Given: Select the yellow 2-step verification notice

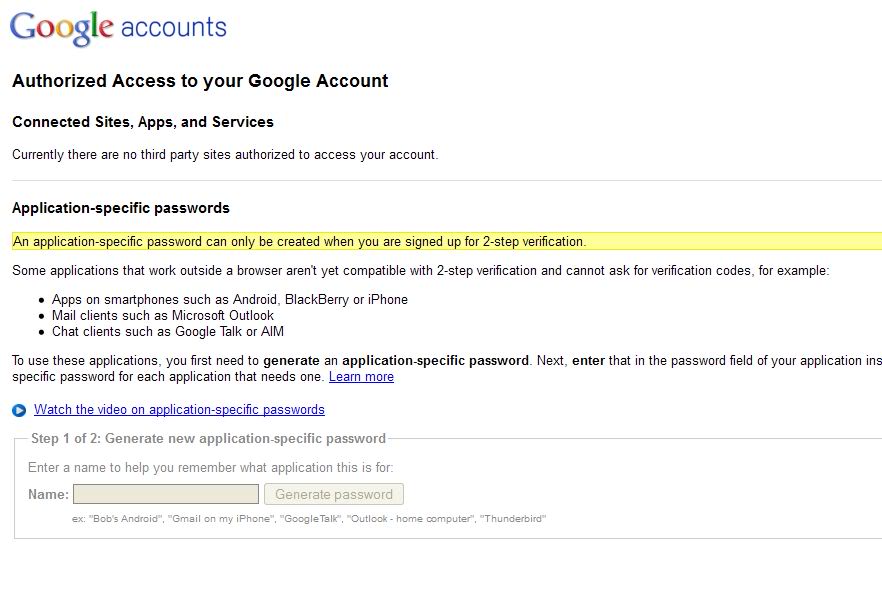Looking at the screenshot, I should tap(297, 241).
